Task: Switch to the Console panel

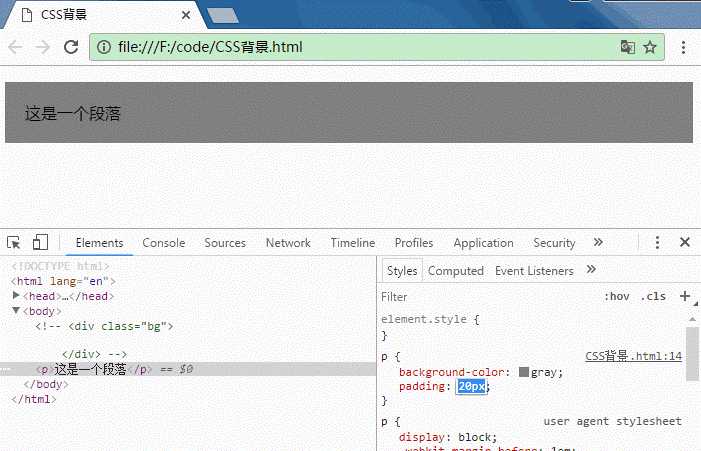Action: 164,243
